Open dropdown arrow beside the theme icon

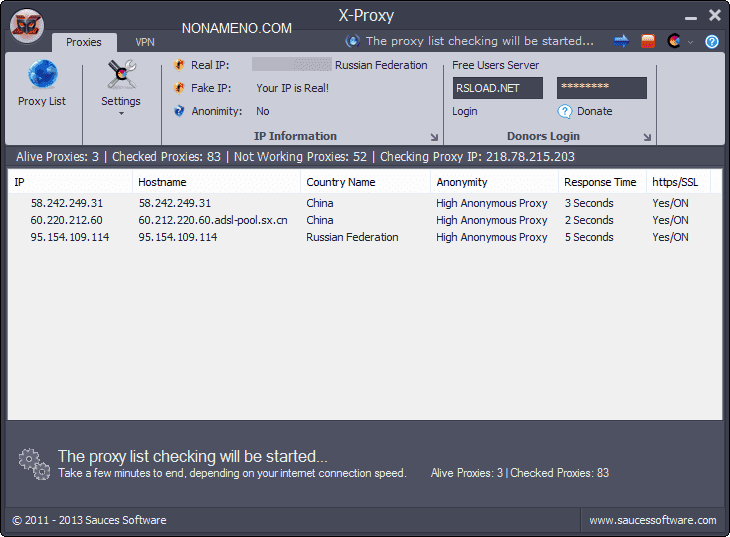[x=689, y=42]
